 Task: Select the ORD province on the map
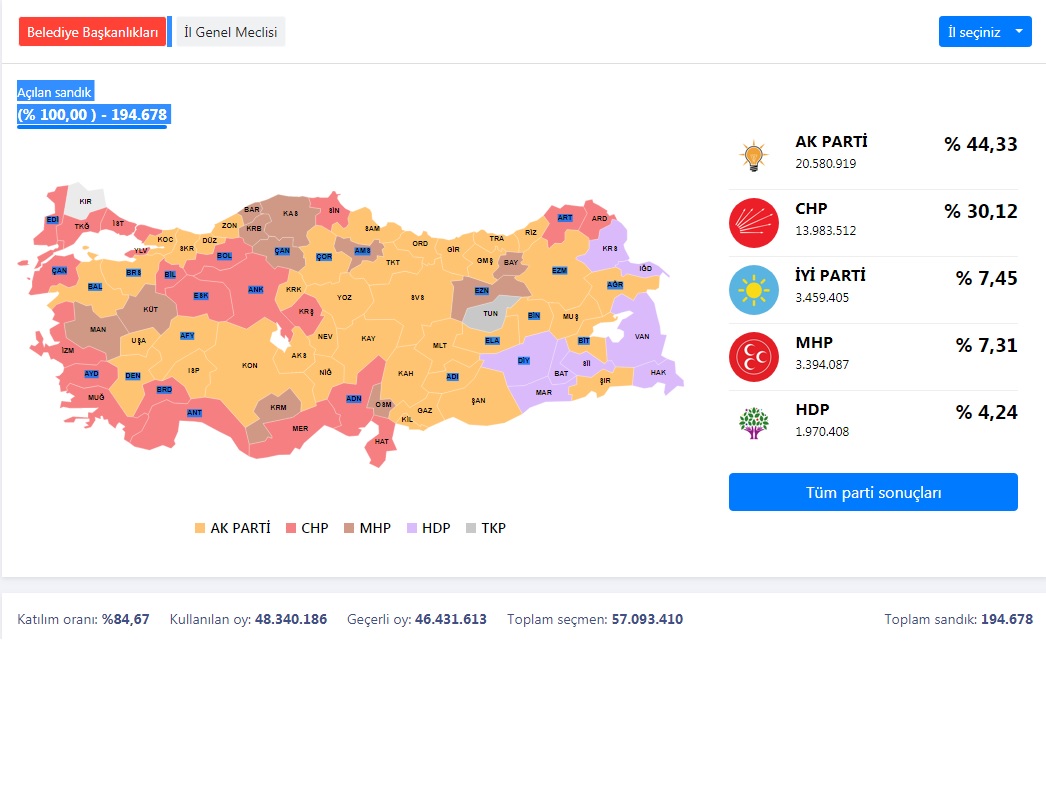420,243
